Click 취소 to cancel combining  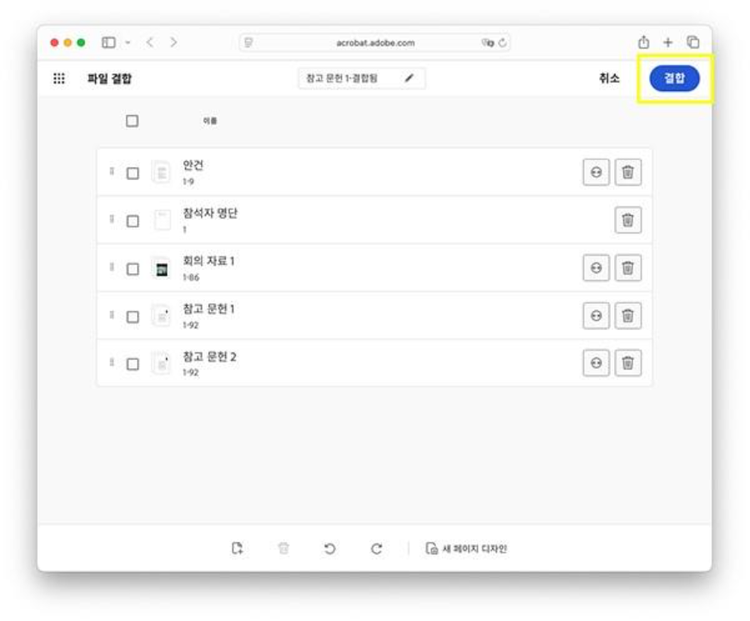pos(609,78)
